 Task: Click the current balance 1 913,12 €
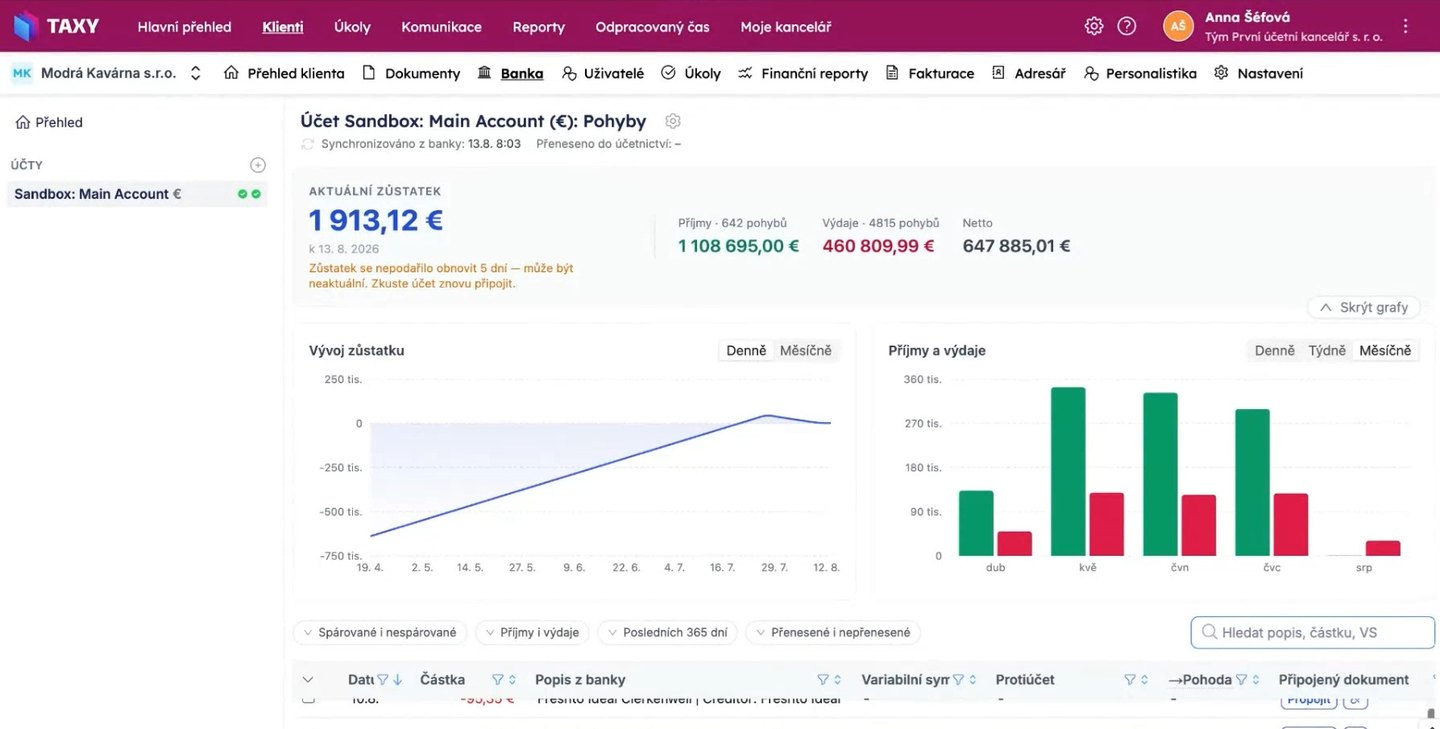tap(376, 220)
